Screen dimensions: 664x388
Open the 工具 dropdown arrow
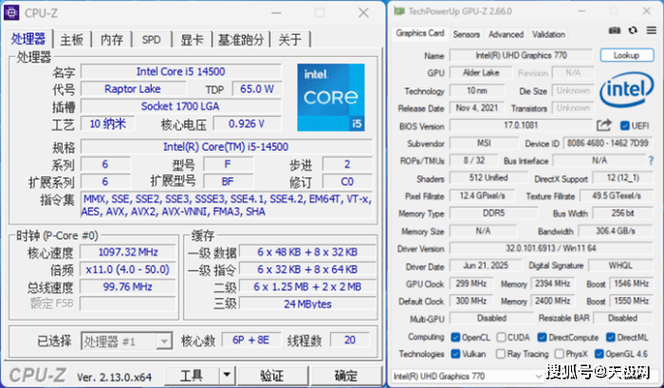coord(227,375)
